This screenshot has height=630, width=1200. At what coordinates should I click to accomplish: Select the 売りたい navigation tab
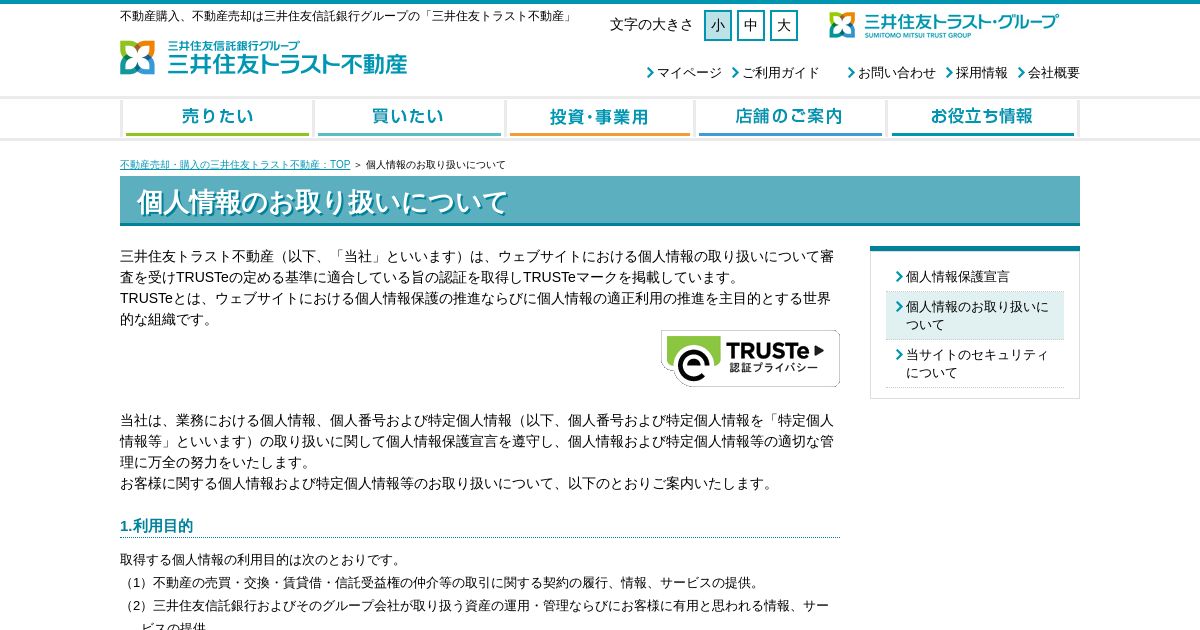[217, 118]
